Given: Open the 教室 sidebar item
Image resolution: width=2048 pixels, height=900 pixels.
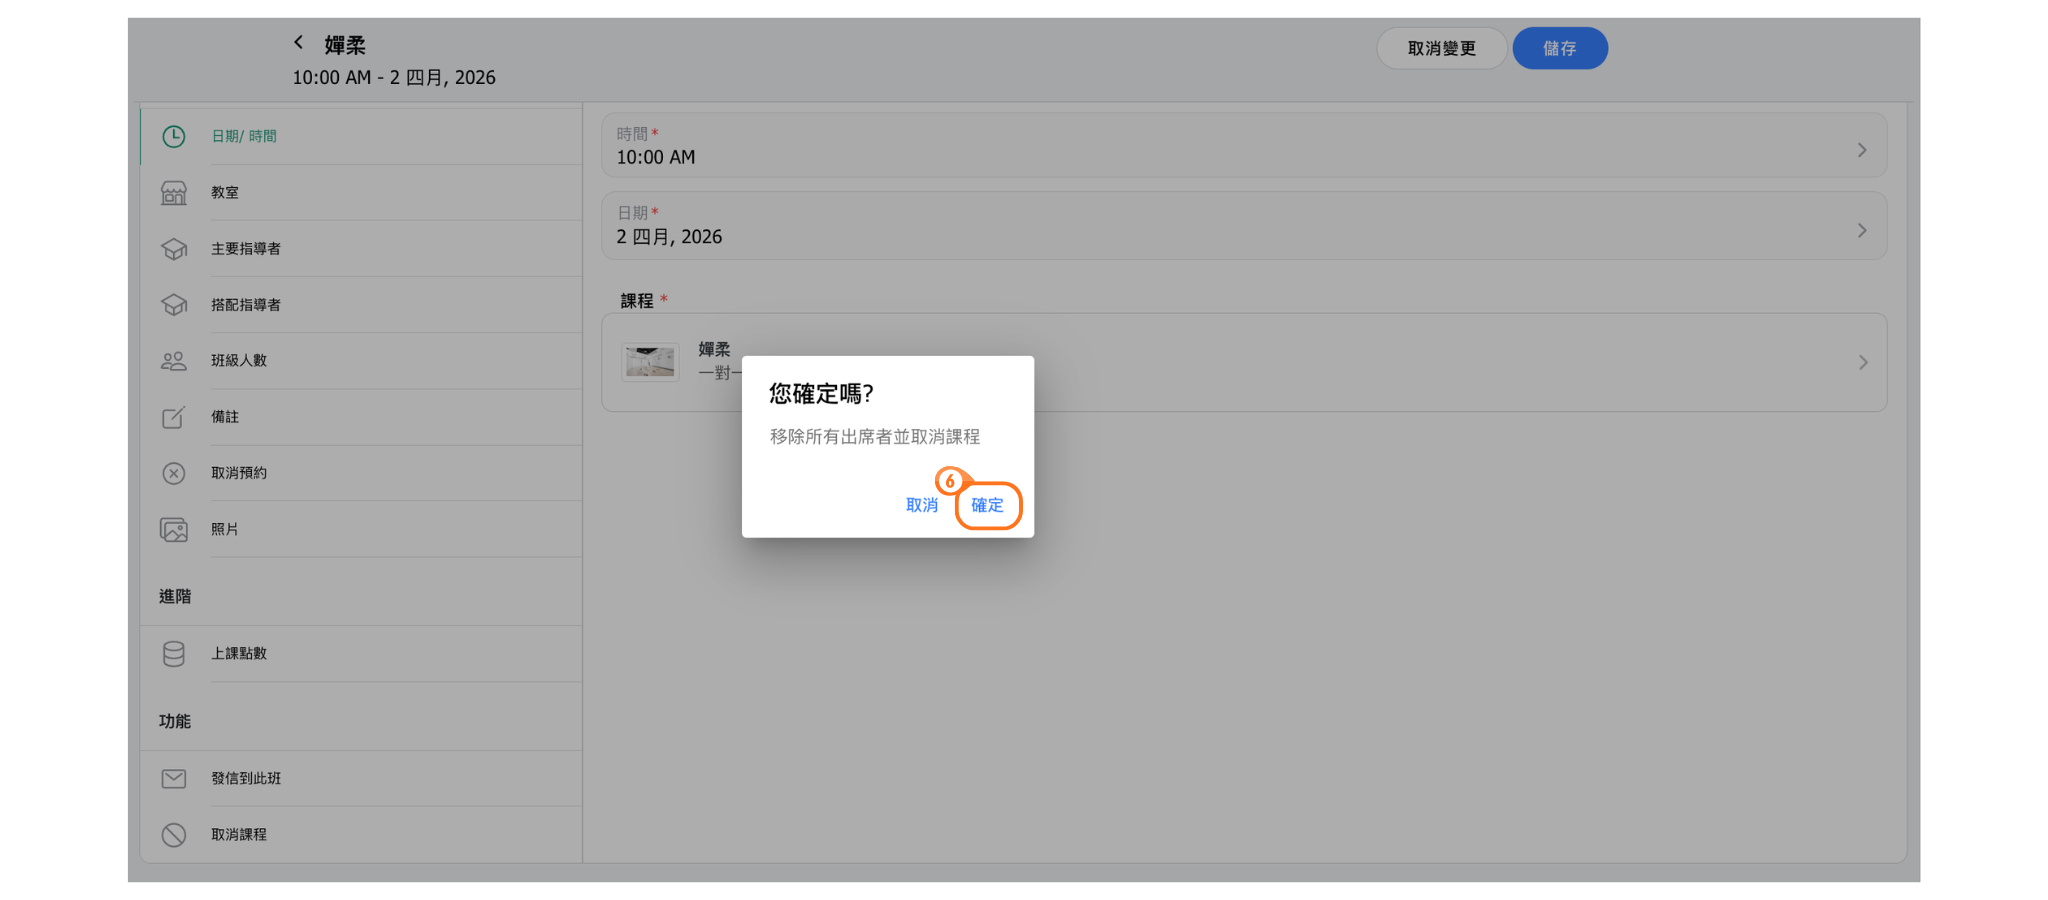Looking at the screenshot, I should coord(225,193).
